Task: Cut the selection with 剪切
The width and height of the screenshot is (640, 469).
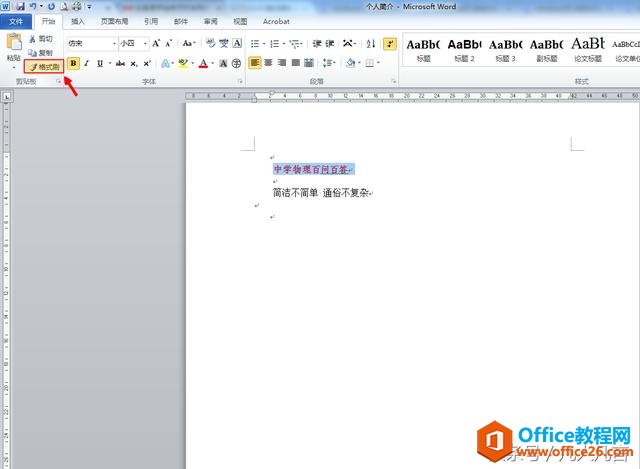Action: pos(41,39)
